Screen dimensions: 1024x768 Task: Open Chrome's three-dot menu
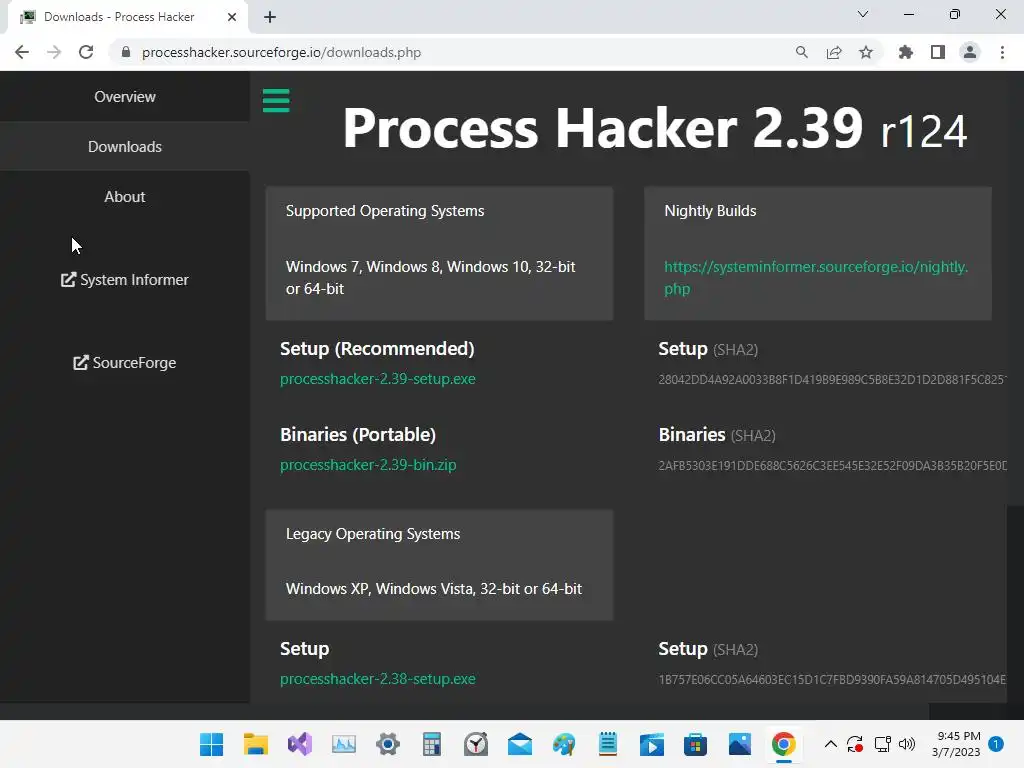pyautogui.click(x=1002, y=52)
